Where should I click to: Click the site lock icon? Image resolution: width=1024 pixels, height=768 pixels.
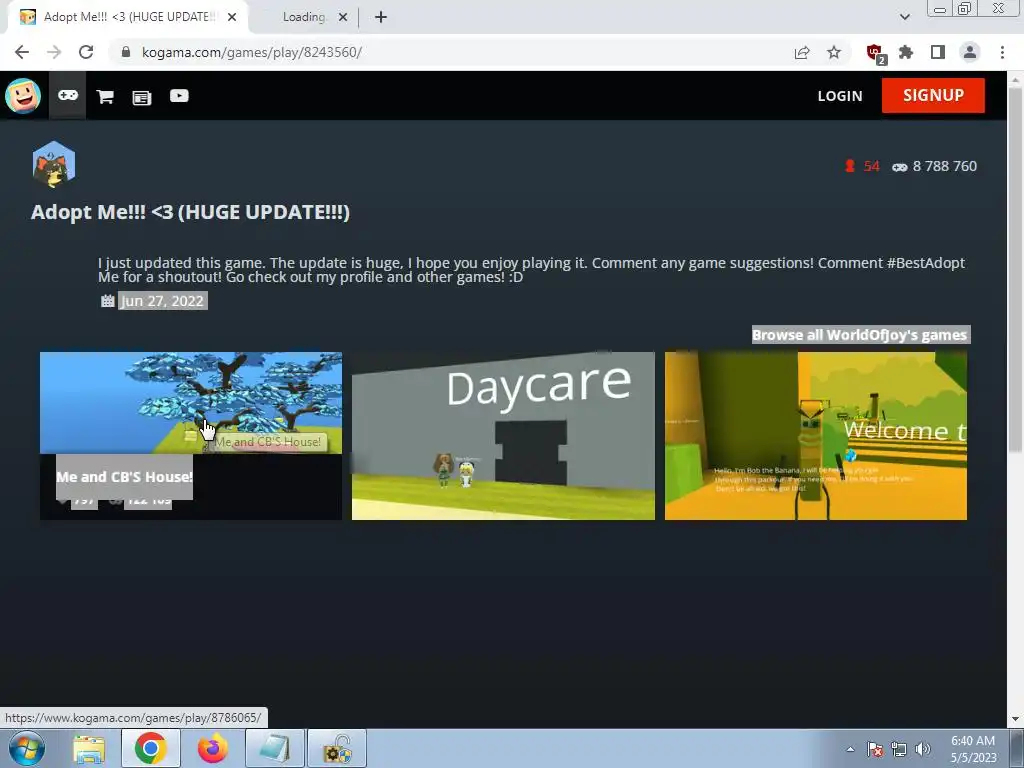click(x=125, y=52)
